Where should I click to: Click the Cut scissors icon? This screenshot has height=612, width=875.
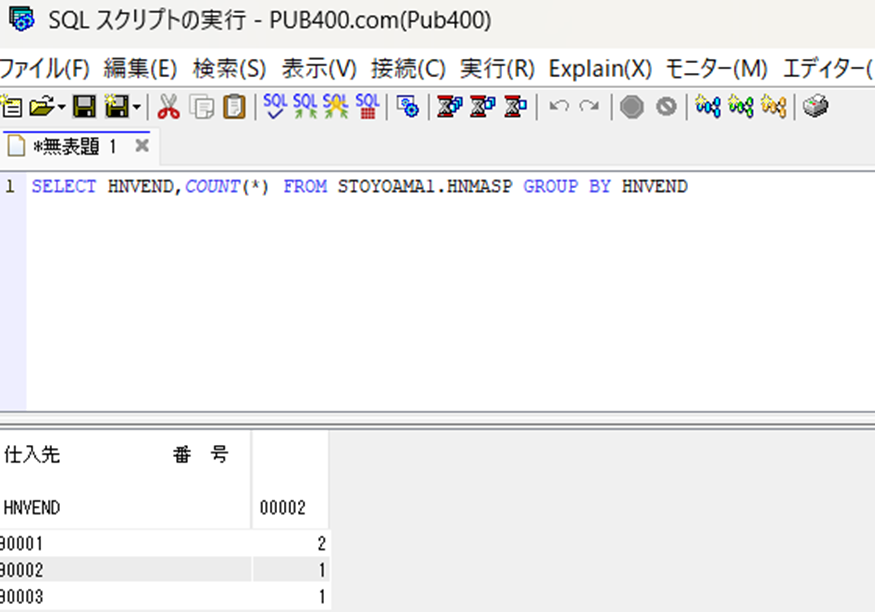tap(169, 107)
